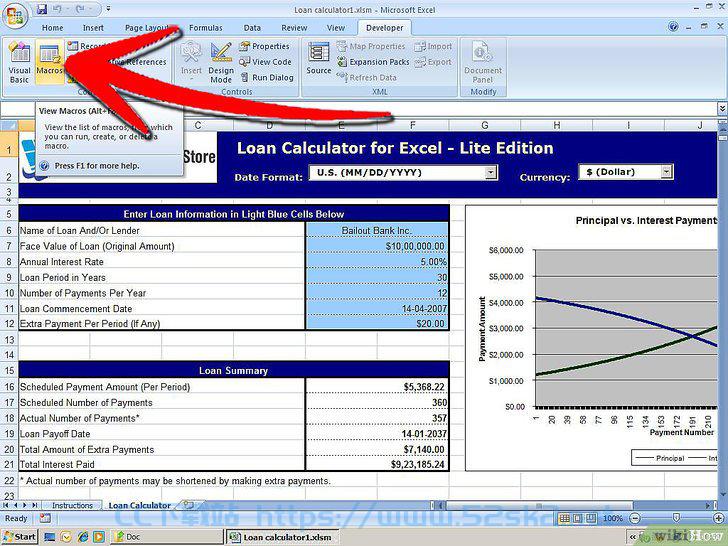The image size is (728, 546).
Task: Click the Office button orb
Action: pos(15,15)
